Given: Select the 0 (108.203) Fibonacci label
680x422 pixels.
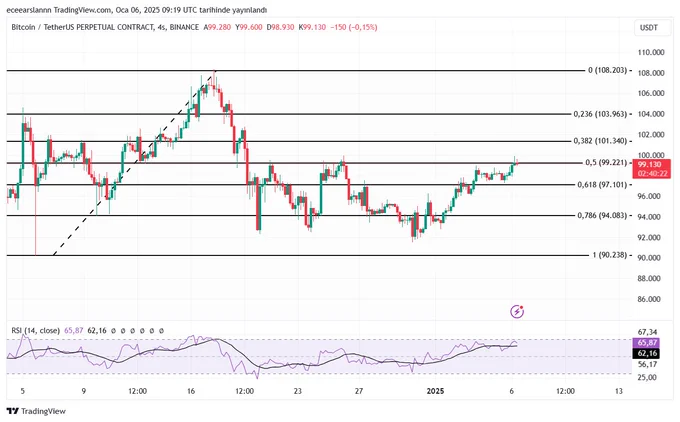Looking at the screenshot, I should 608,70.
